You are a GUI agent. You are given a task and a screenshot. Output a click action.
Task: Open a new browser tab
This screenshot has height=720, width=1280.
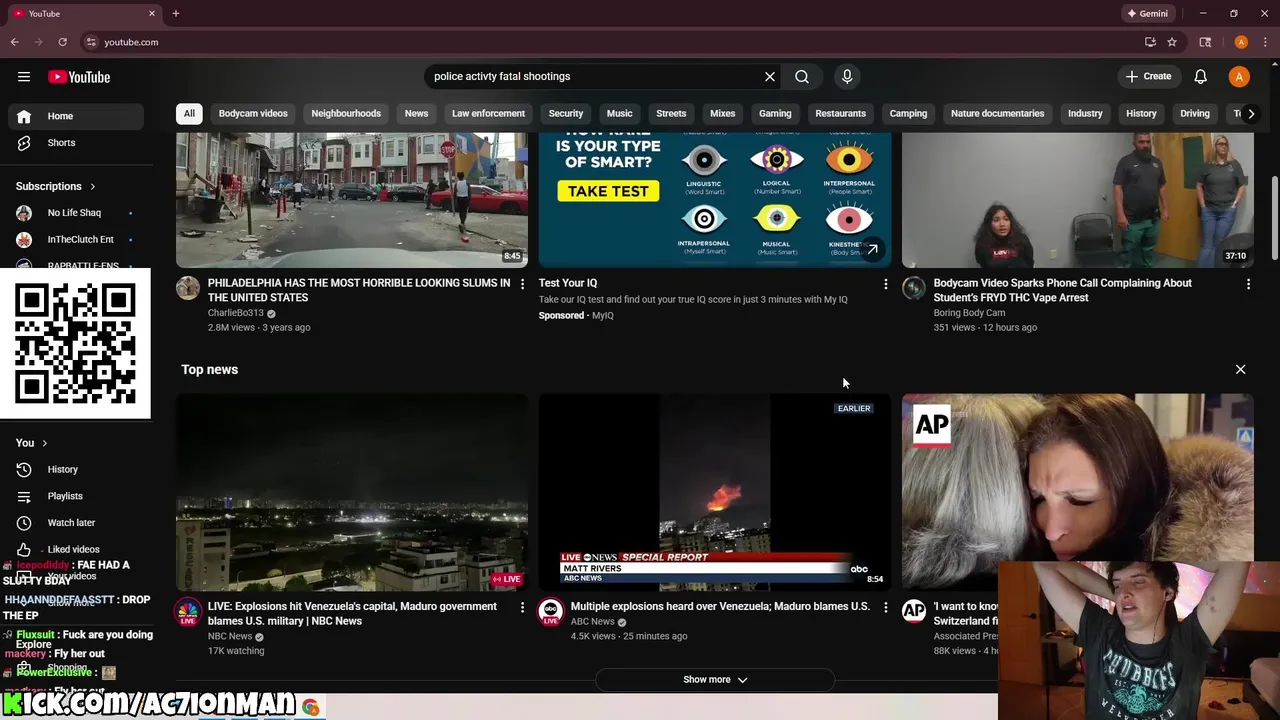(x=175, y=14)
